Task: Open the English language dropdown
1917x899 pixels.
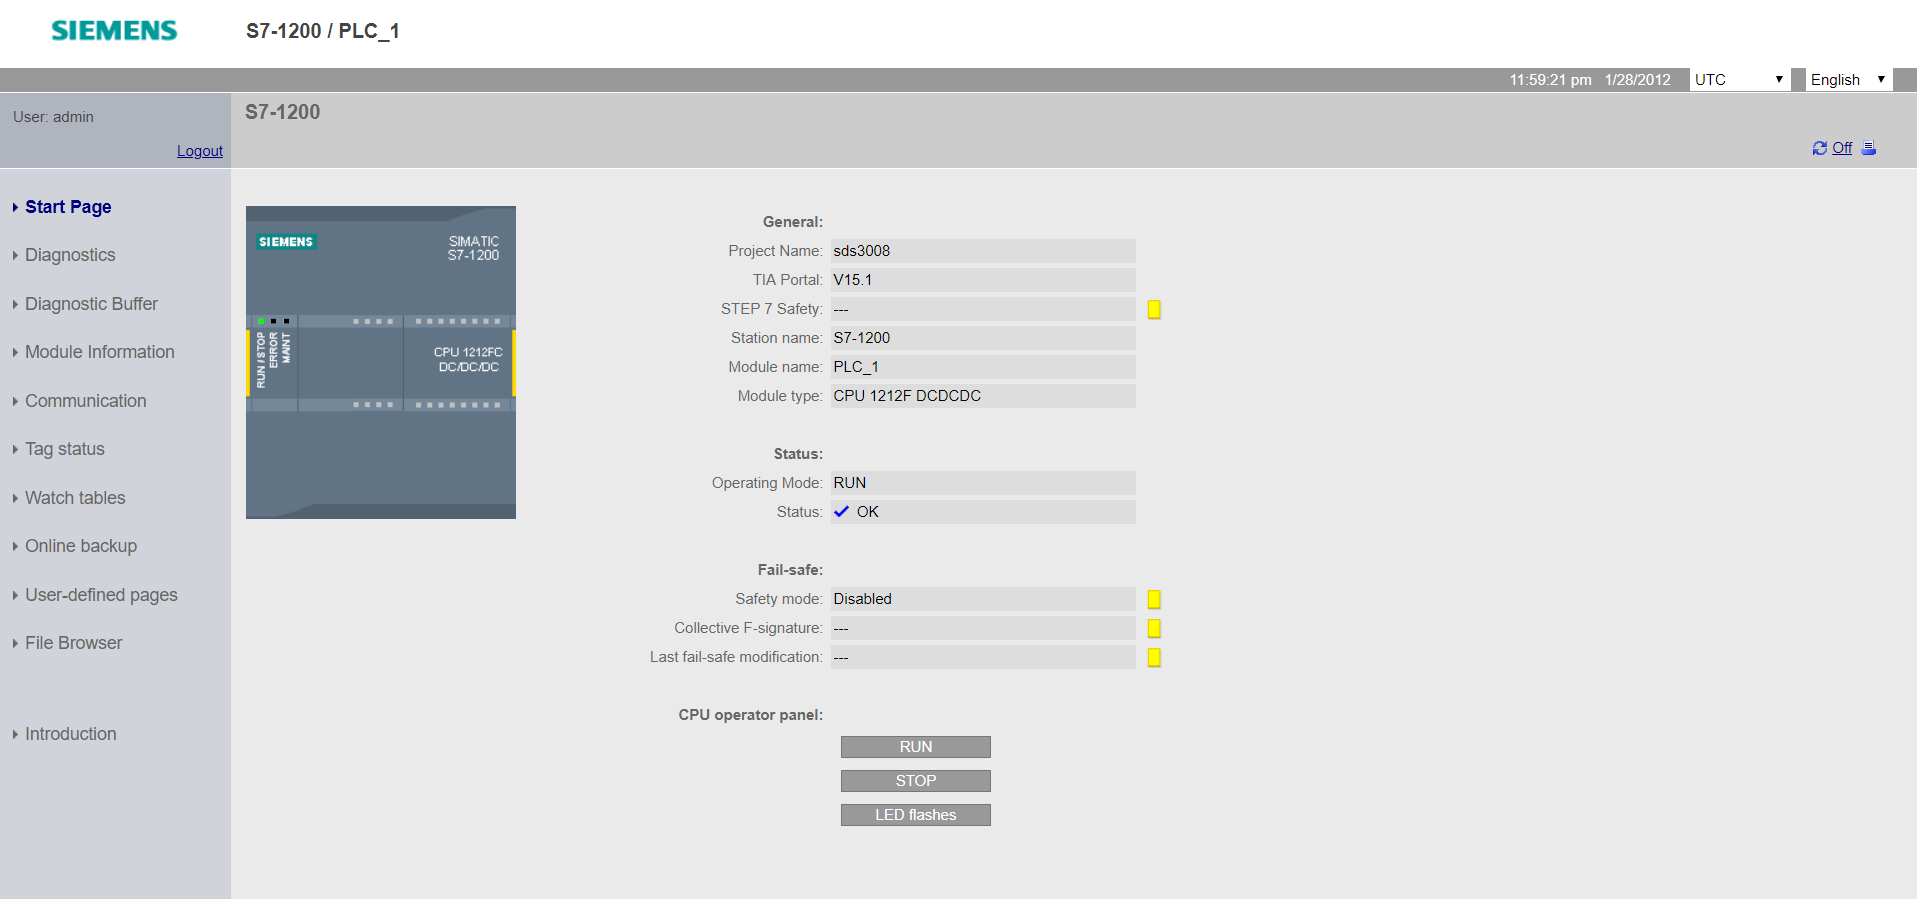Action: [x=1849, y=80]
